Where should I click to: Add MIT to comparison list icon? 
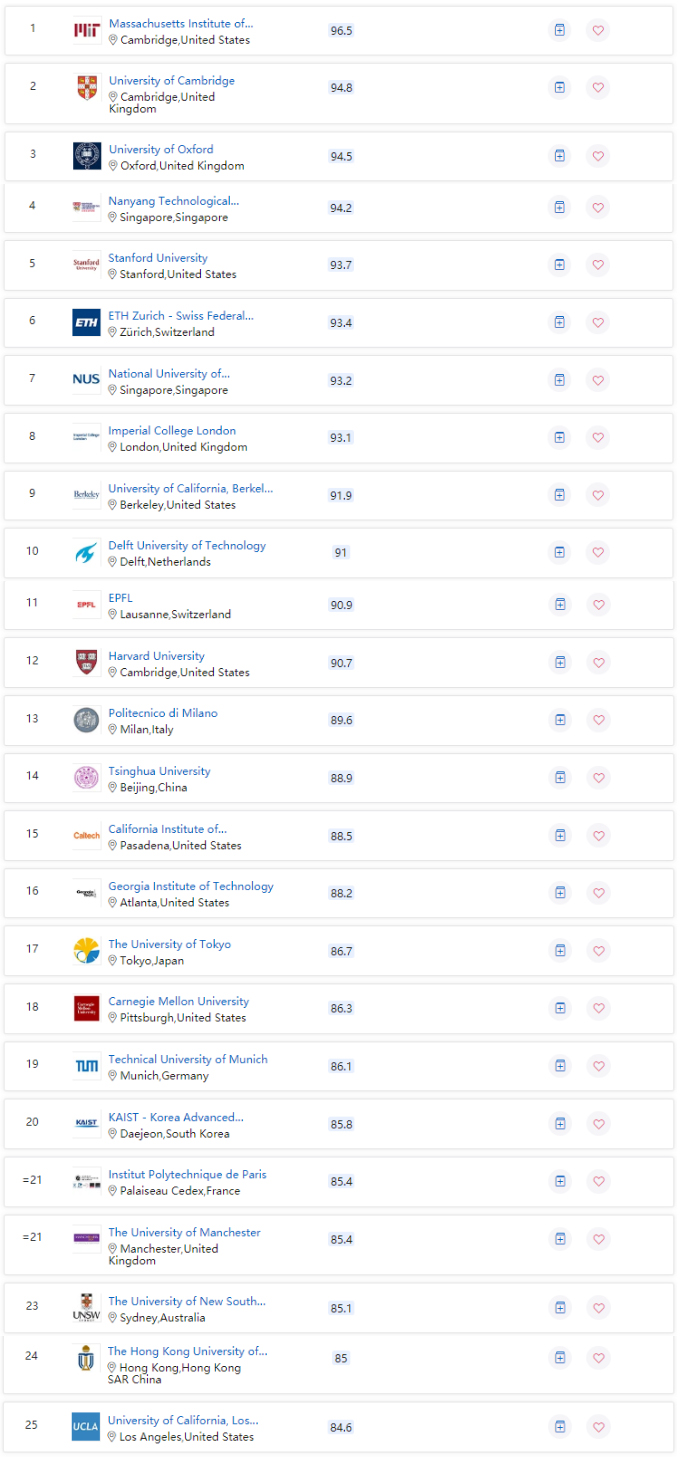click(560, 30)
